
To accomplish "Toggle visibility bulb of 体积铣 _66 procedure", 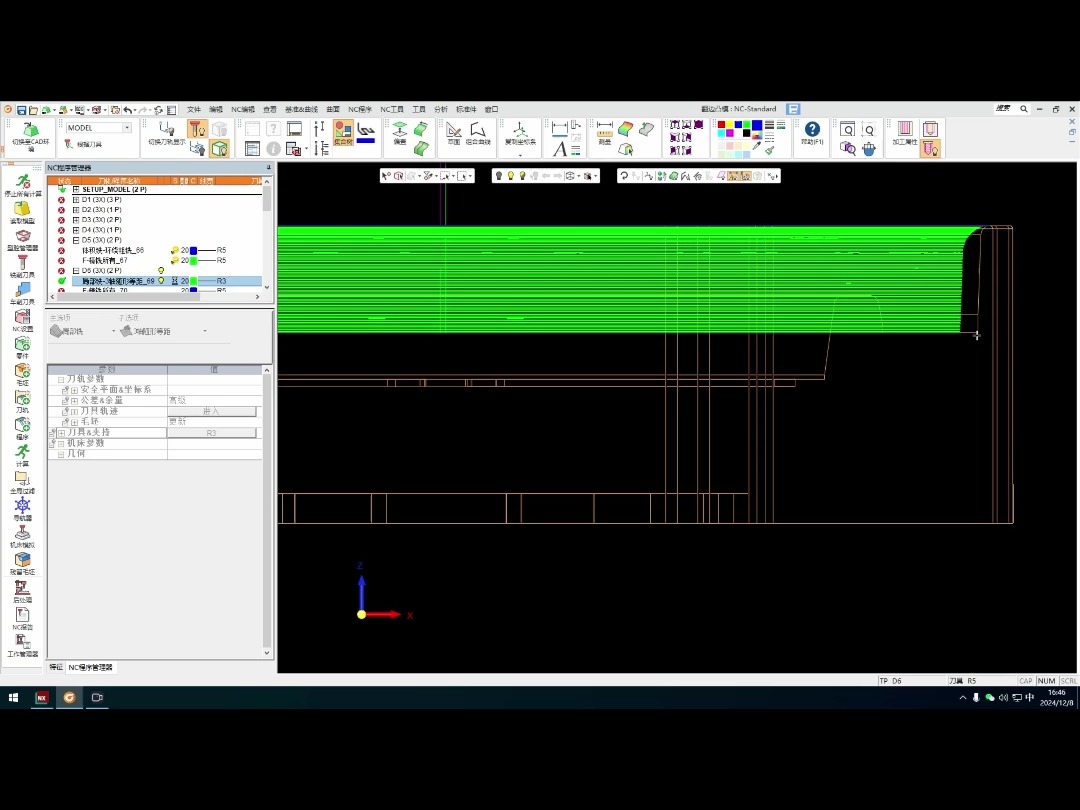I will [x=174, y=250].
